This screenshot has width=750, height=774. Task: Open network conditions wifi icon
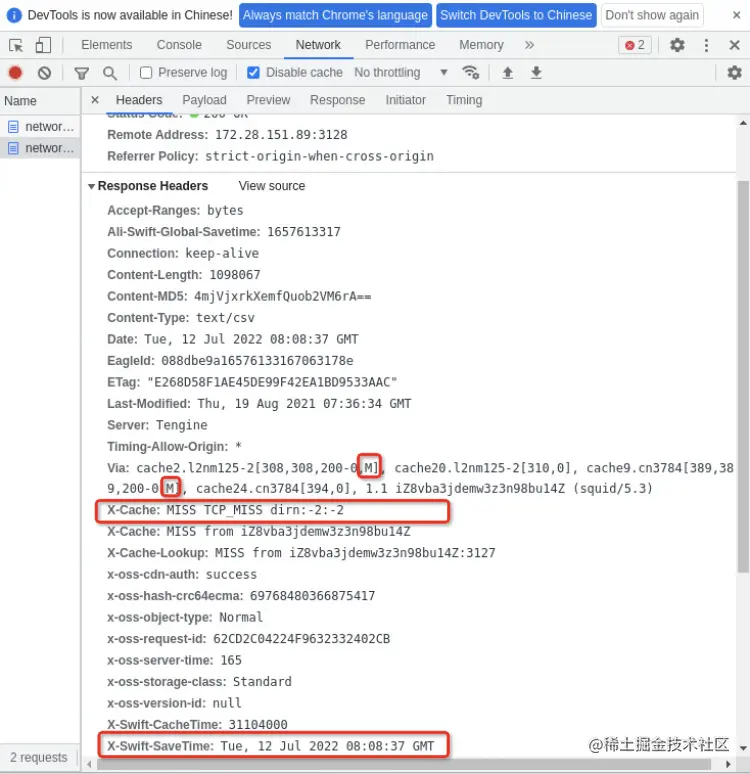pos(471,73)
